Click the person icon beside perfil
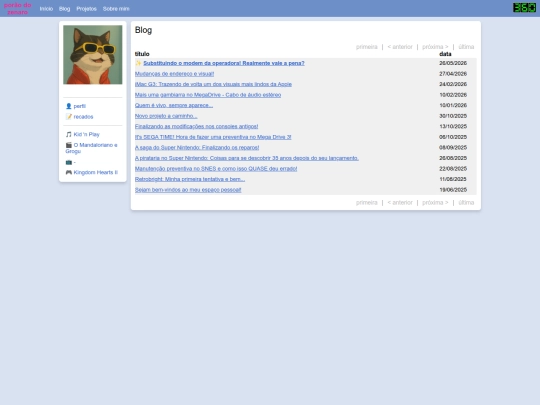This screenshot has width=540, height=405. tap(69, 106)
